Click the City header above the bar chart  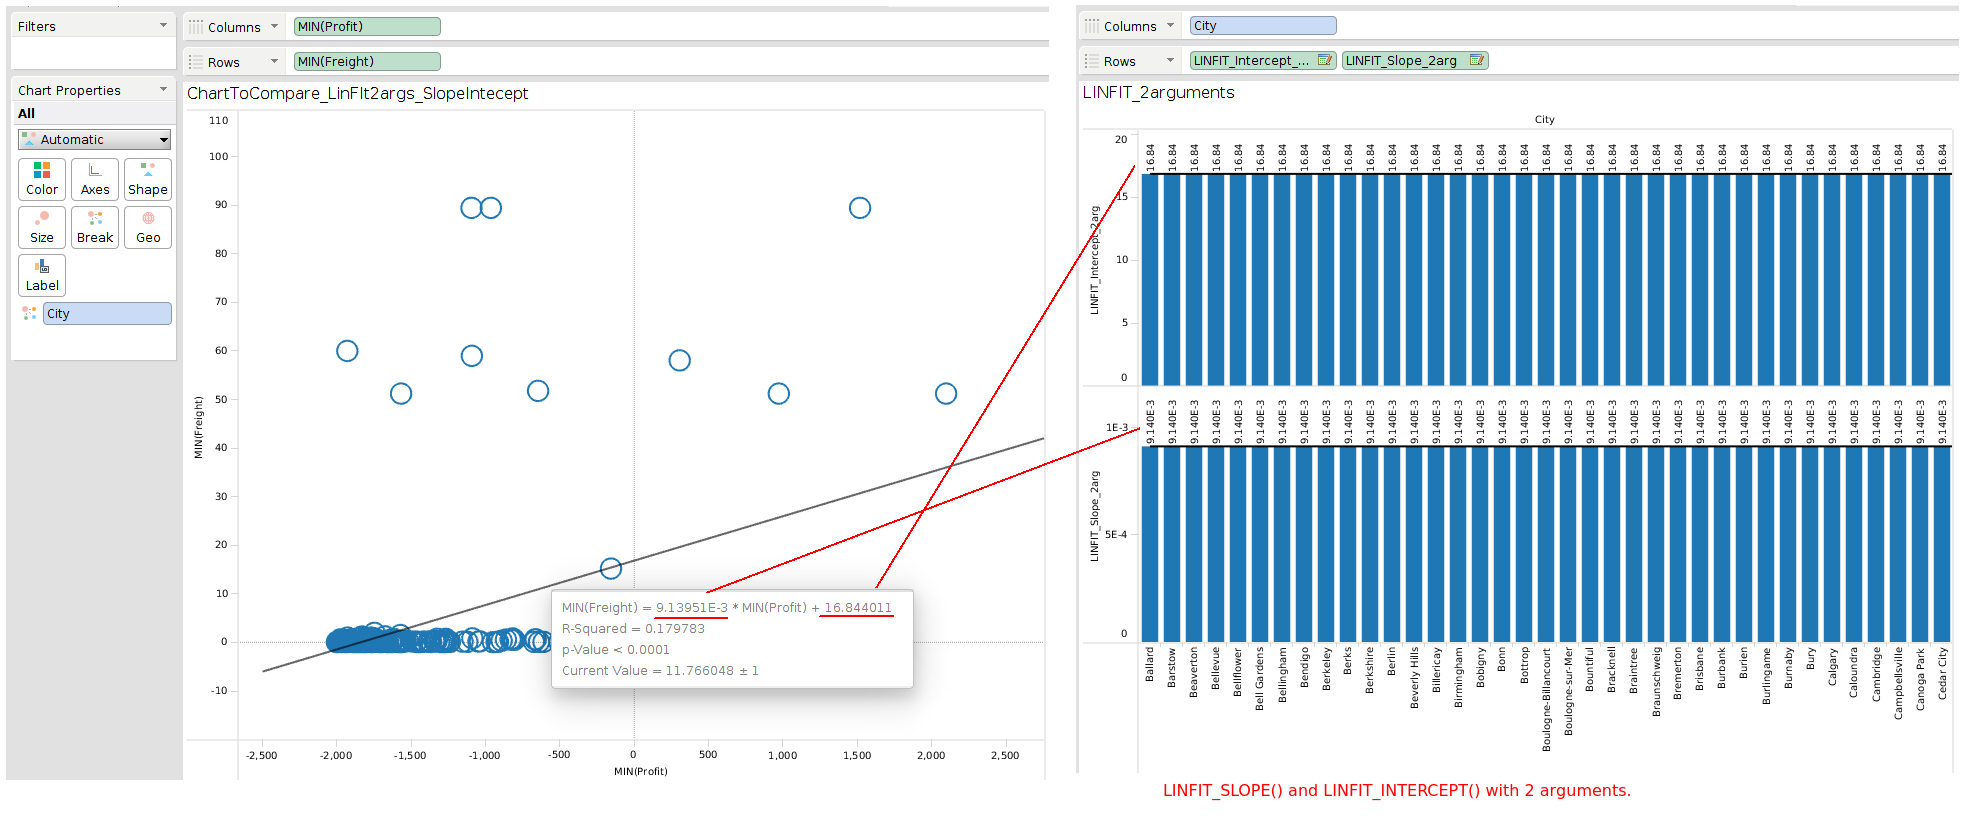pos(1545,120)
